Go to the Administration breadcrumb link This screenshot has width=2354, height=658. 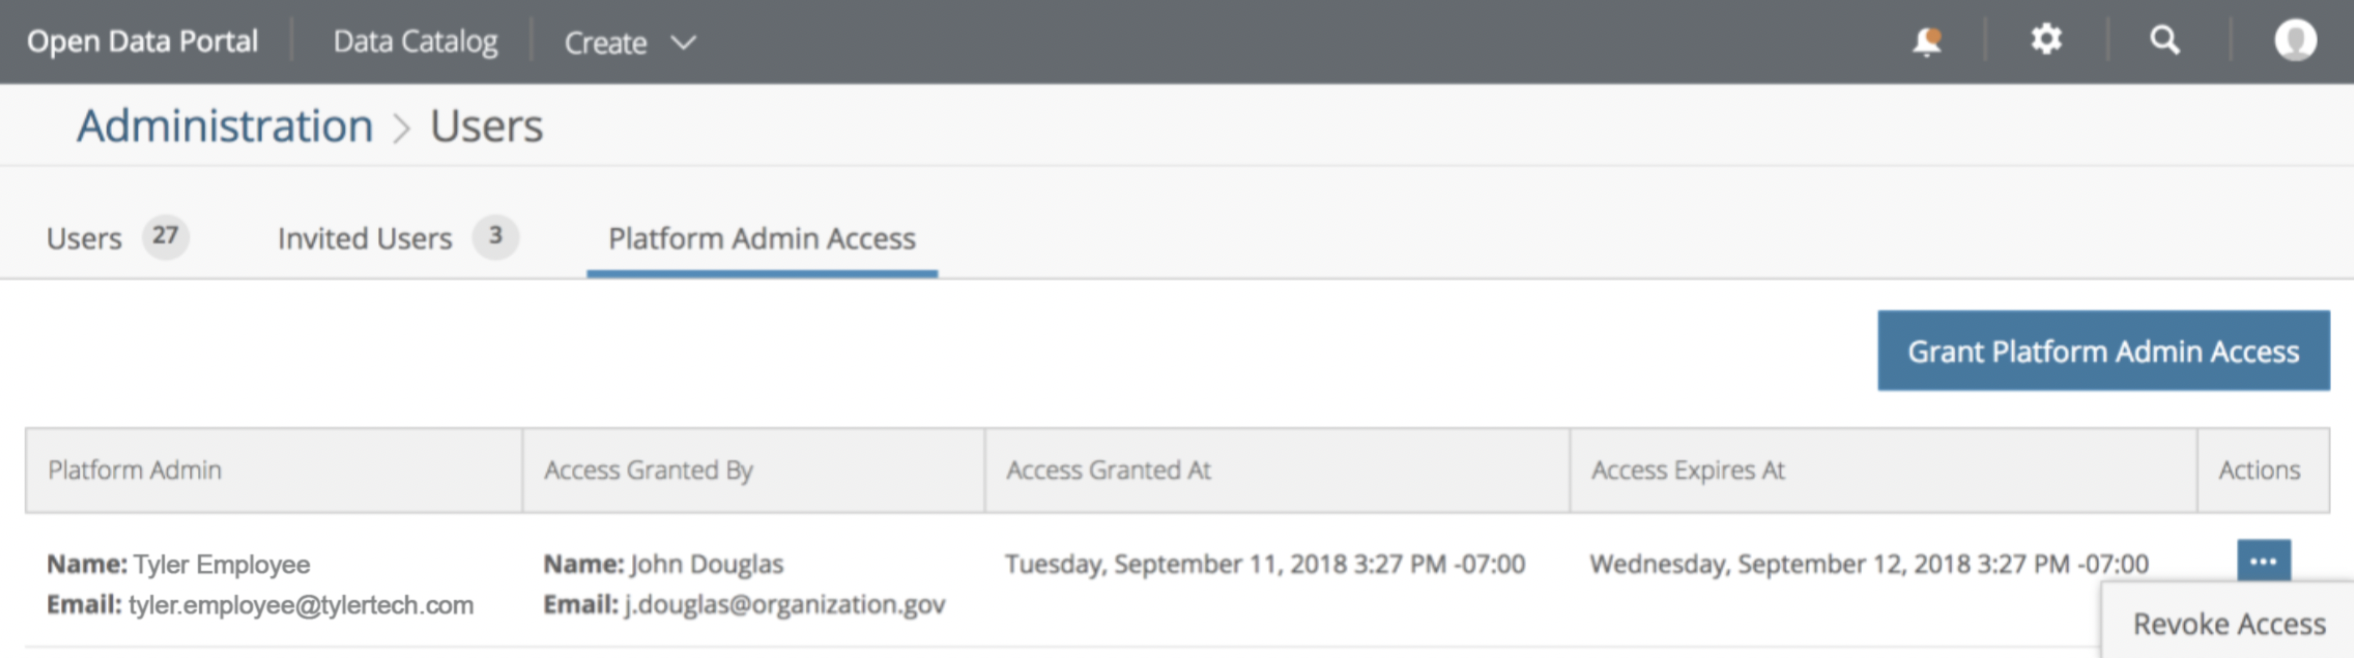225,126
